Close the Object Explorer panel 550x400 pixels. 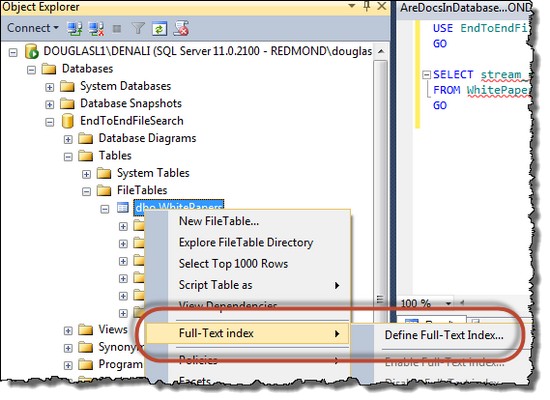coord(382,6)
